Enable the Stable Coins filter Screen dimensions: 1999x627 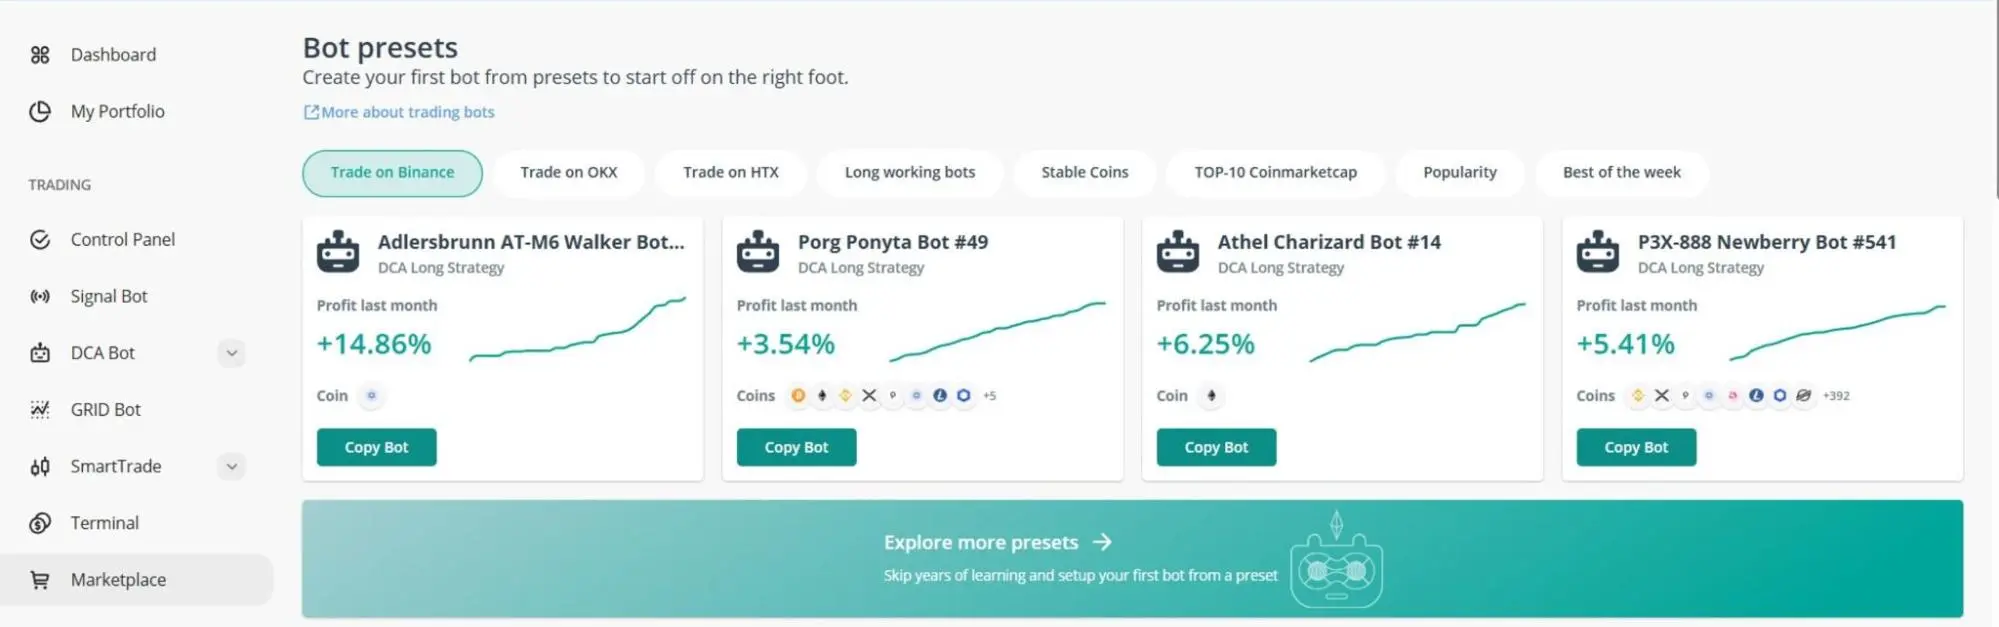[x=1084, y=172]
